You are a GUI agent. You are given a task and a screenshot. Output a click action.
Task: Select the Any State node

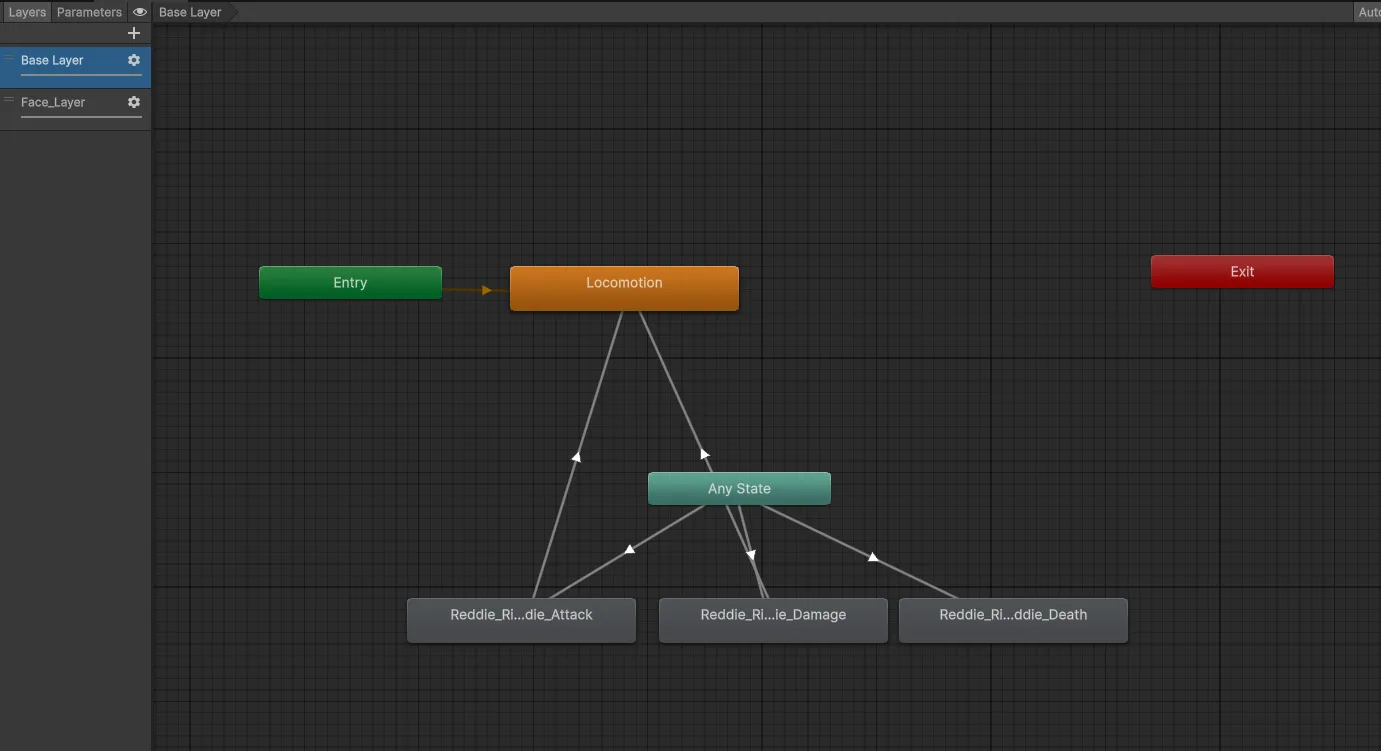[739, 489]
